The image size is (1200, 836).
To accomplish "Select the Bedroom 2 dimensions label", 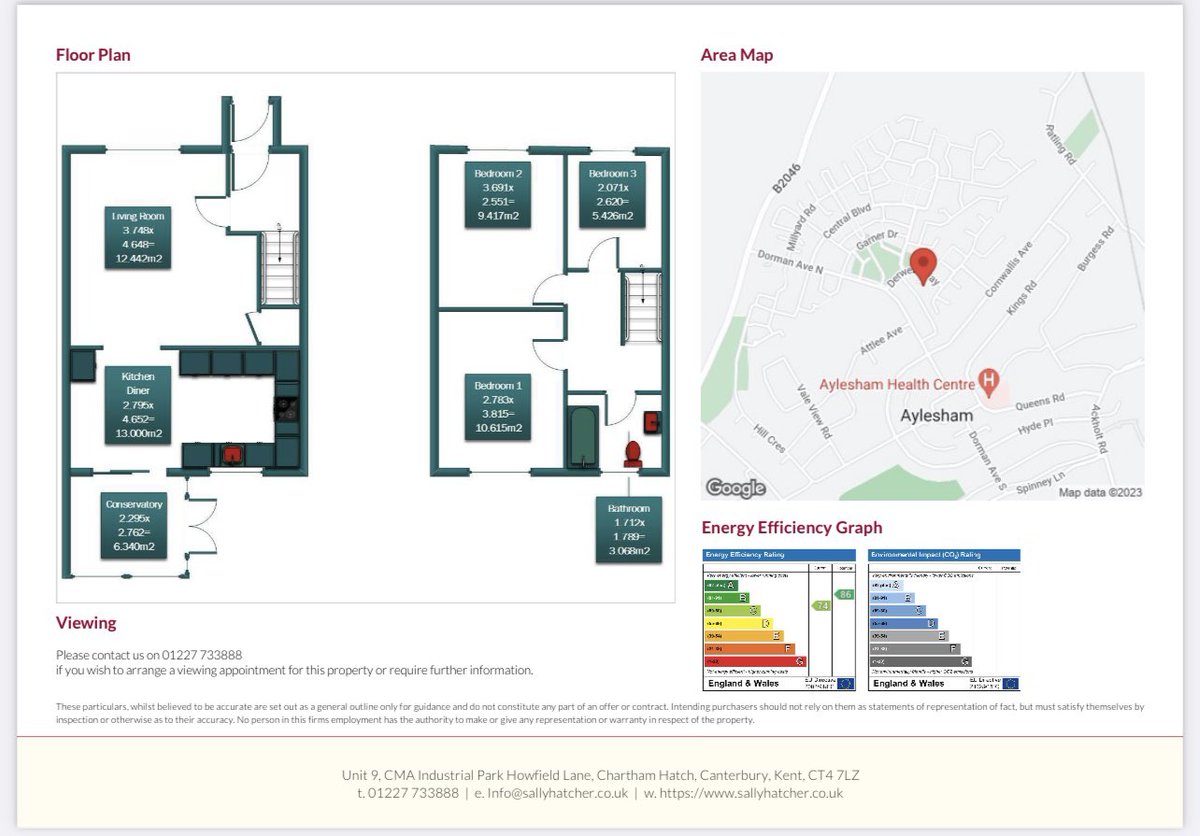I will (498, 195).
